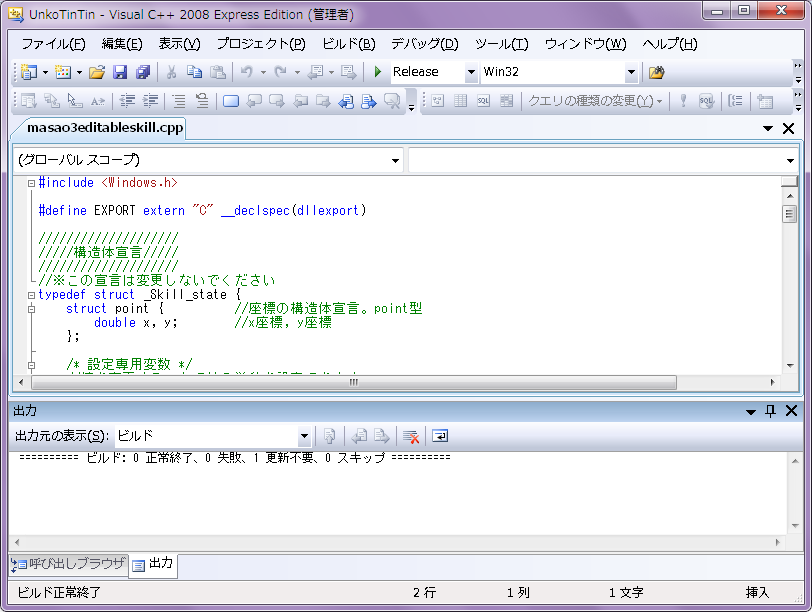The width and height of the screenshot is (812, 612).
Task: Click the Navigate Backward icon
Action: (x=315, y=72)
